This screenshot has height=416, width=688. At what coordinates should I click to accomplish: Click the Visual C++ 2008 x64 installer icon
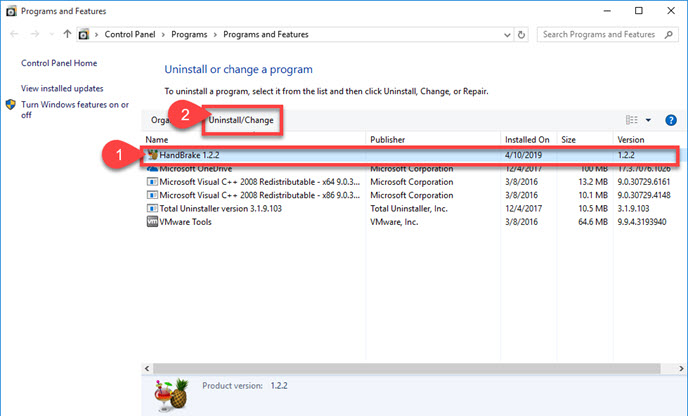tap(152, 182)
